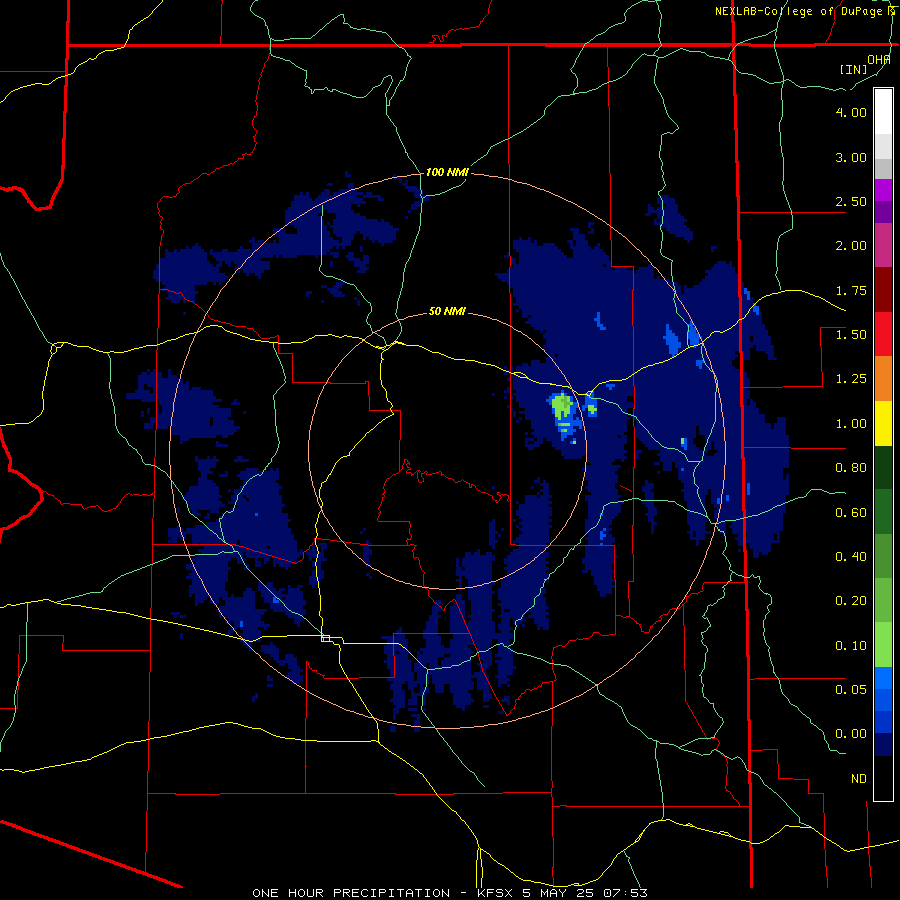Click the 0.60 legend value
The image size is (900, 900).
pyautogui.click(x=851, y=513)
